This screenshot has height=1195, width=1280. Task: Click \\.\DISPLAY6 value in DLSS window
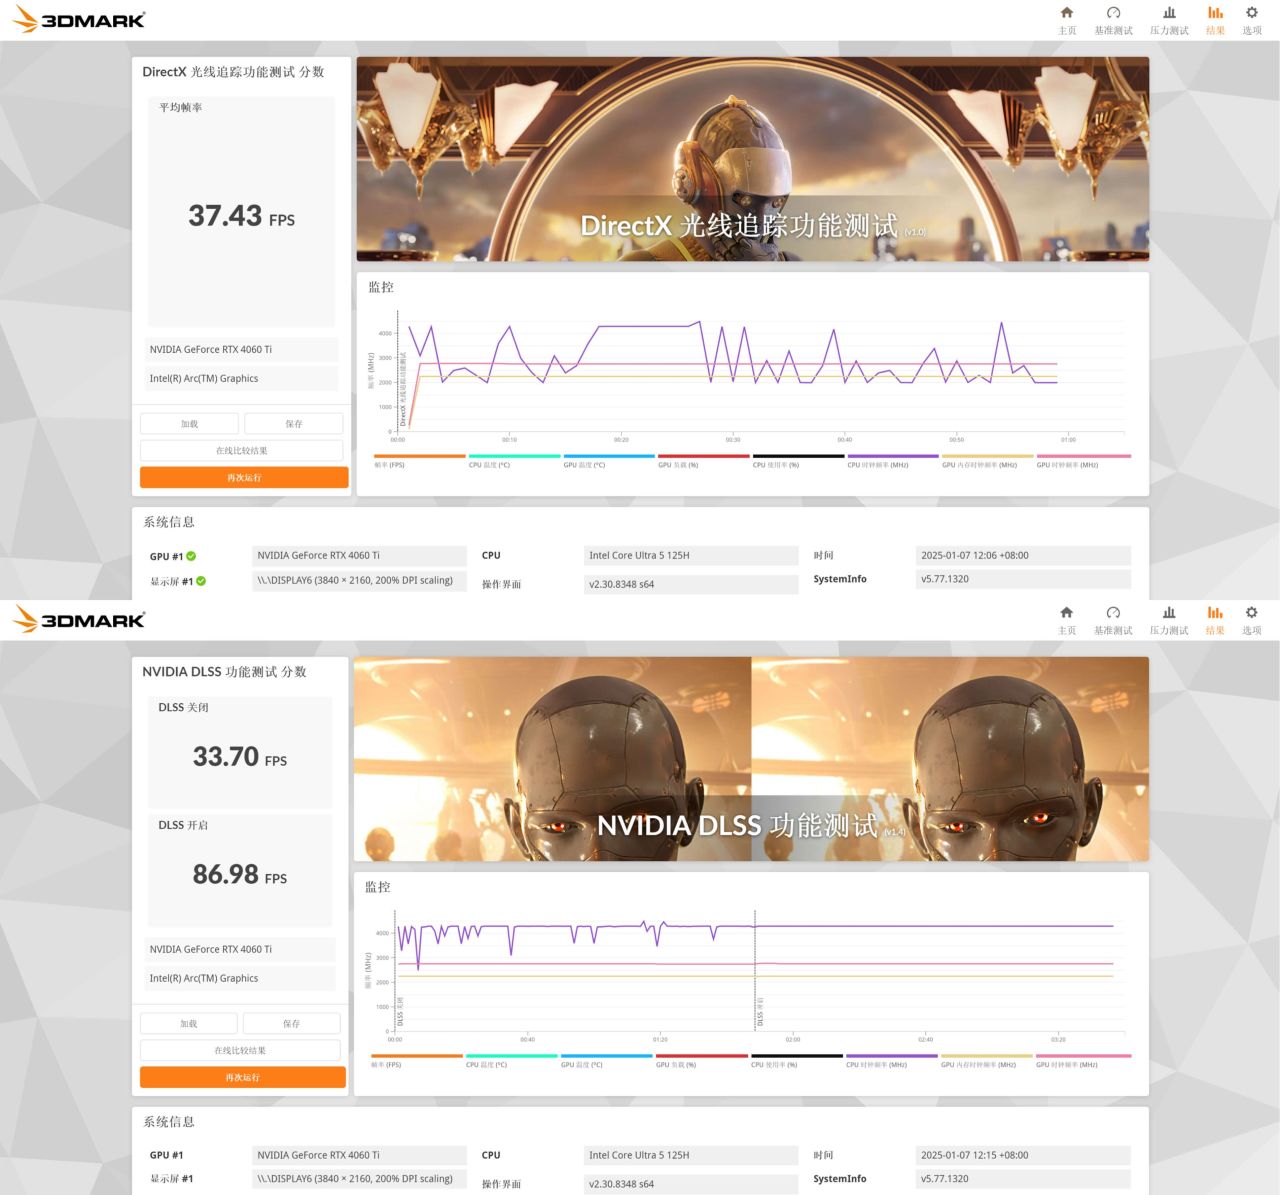[359, 1180]
